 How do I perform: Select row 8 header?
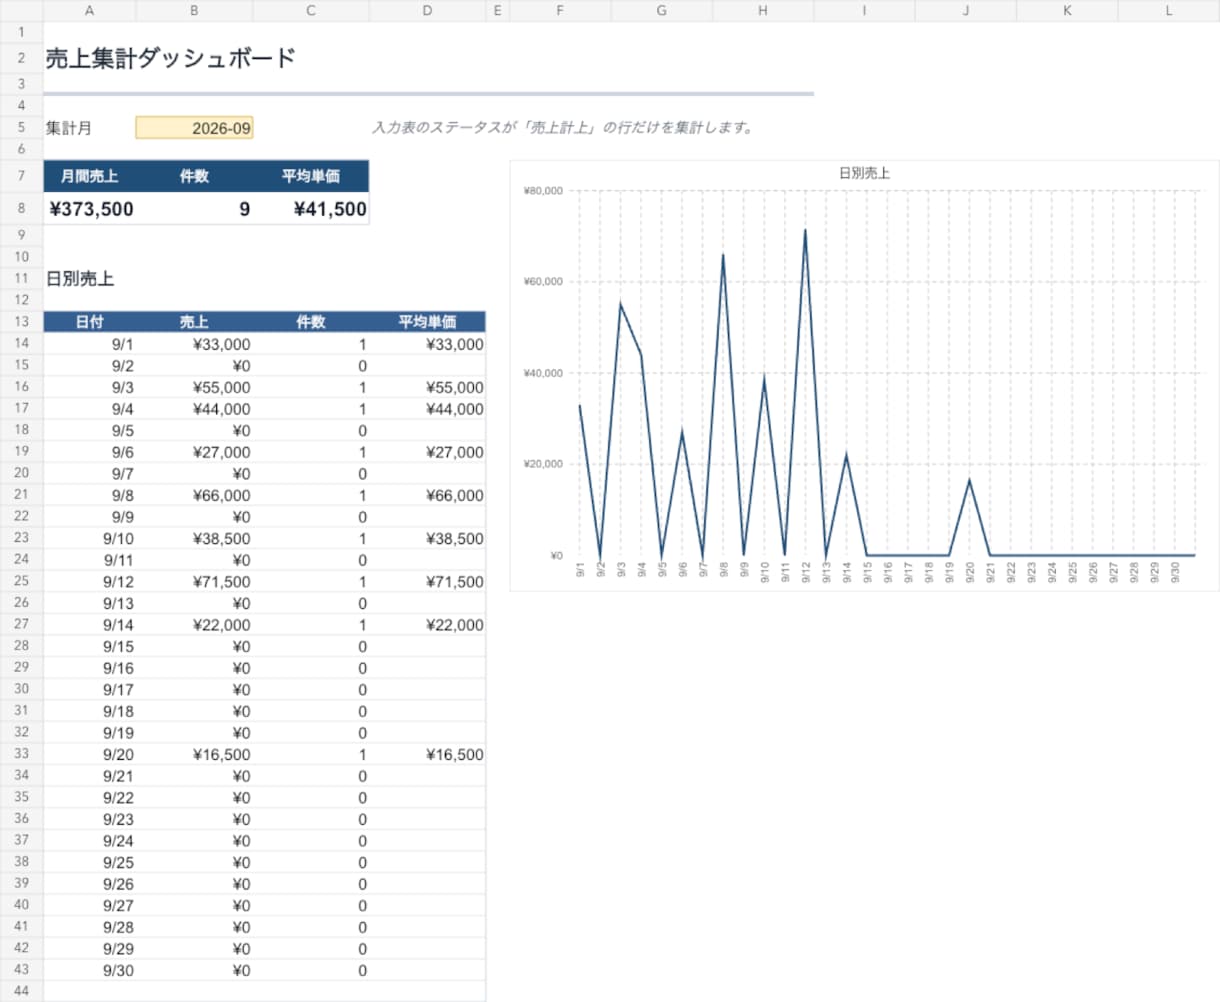(x=21, y=209)
